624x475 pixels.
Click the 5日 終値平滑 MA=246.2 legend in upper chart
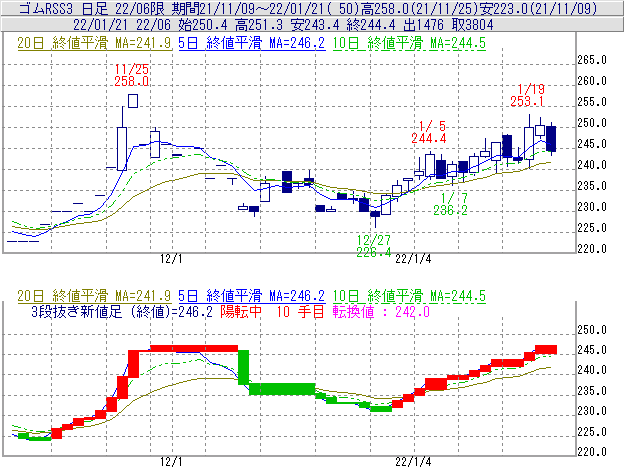point(252,43)
